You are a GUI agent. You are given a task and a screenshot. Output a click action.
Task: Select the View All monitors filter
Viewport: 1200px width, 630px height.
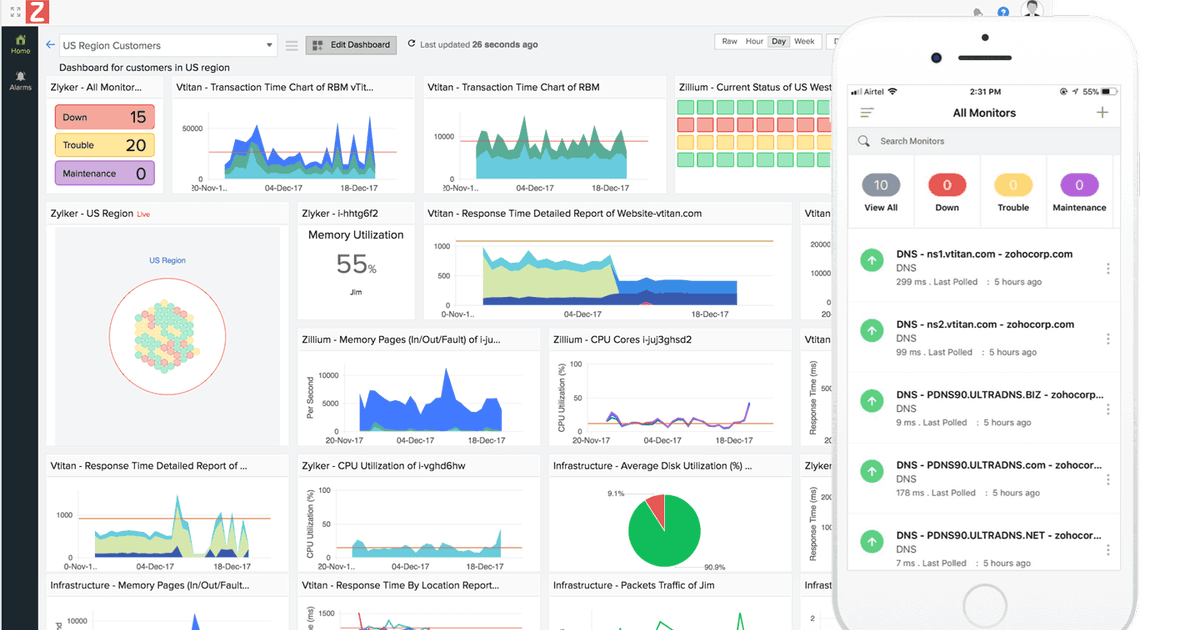(x=880, y=193)
